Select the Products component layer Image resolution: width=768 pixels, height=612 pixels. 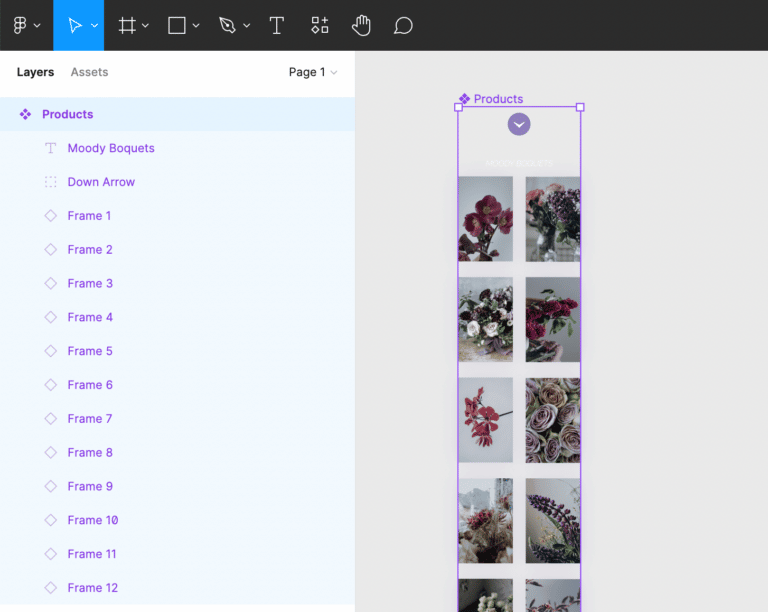click(67, 114)
